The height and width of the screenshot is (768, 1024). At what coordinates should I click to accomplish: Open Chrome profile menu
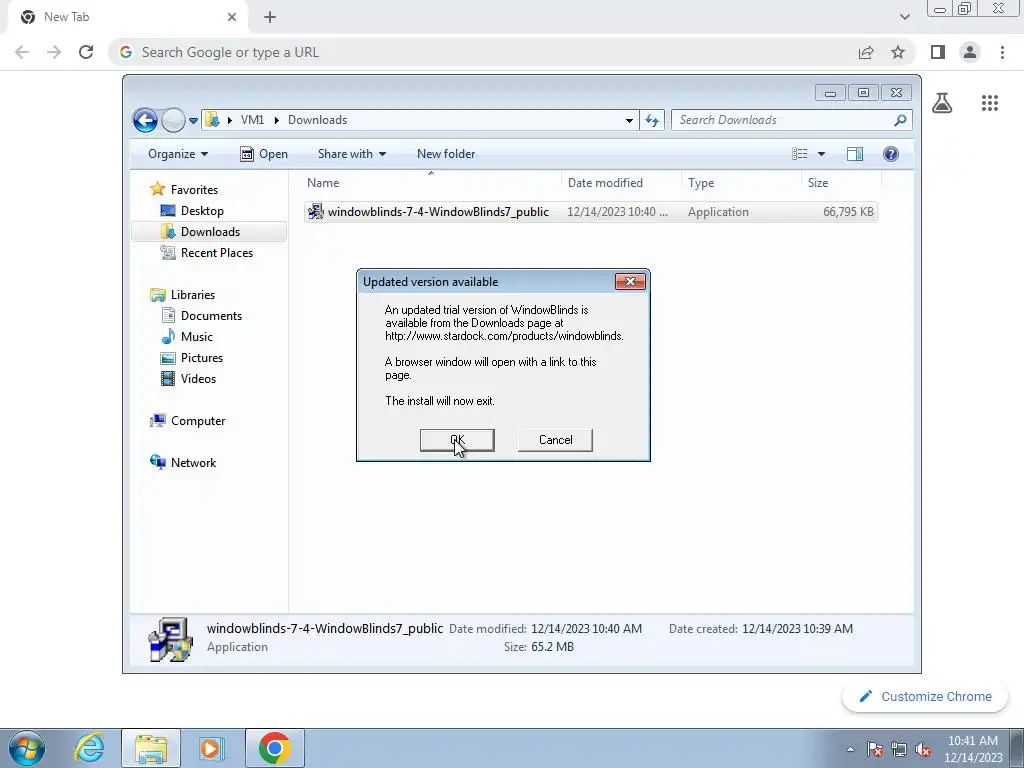coord(970,52)
